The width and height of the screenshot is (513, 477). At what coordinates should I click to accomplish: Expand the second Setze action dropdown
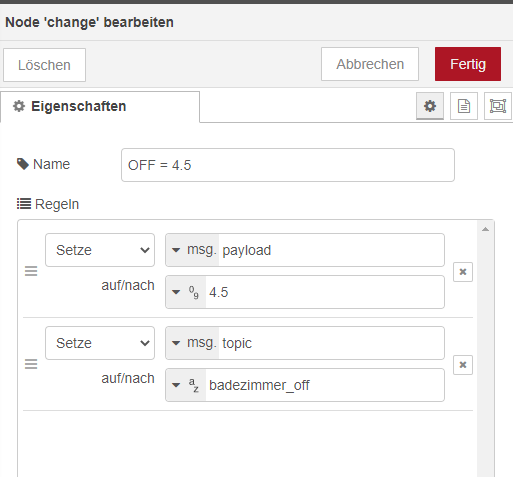tap(100, 343)
